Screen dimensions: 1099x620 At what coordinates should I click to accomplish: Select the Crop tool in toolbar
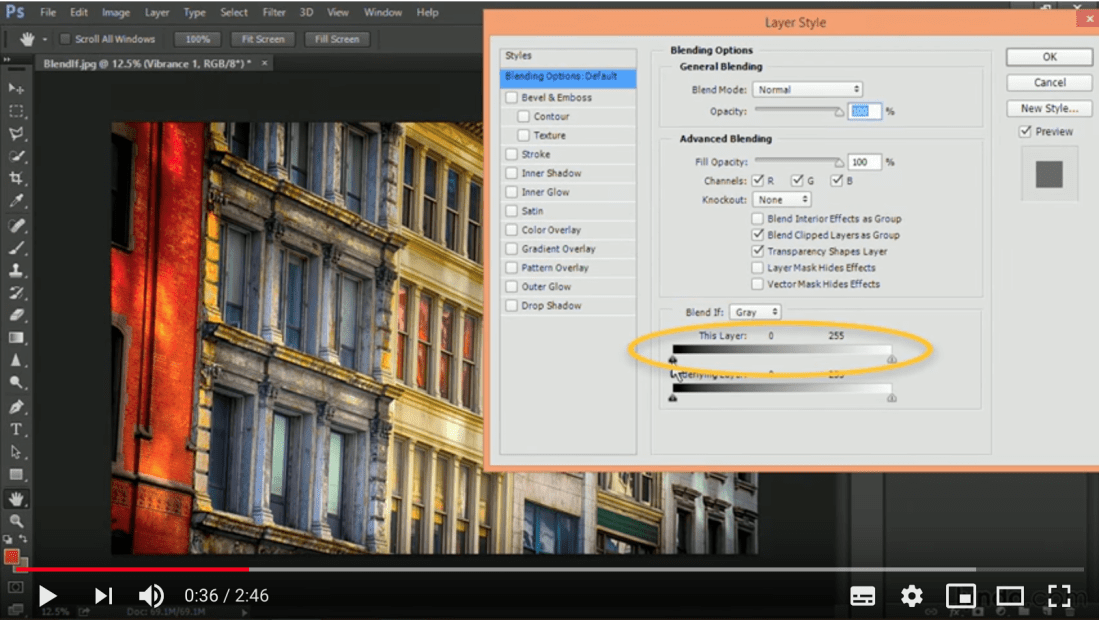[16, 179]
